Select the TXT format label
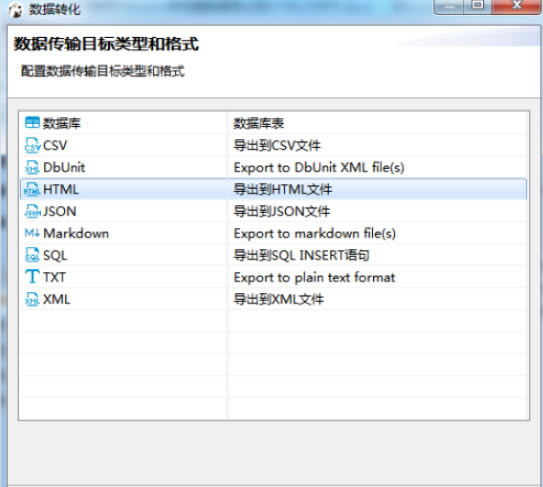 point(54,277)
